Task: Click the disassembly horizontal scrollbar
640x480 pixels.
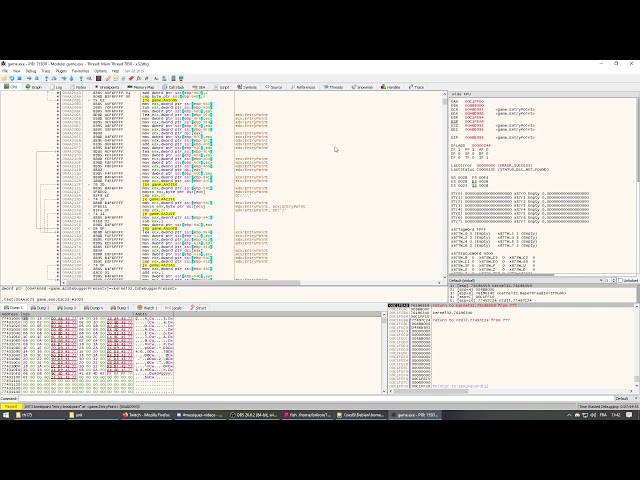Action: [183, 282]
